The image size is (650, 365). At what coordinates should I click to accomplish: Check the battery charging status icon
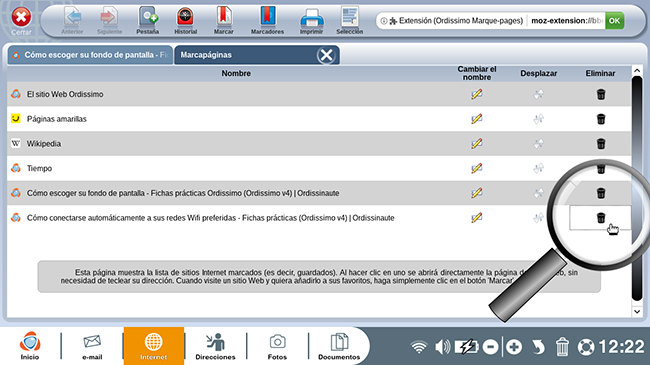pos(466,347)
